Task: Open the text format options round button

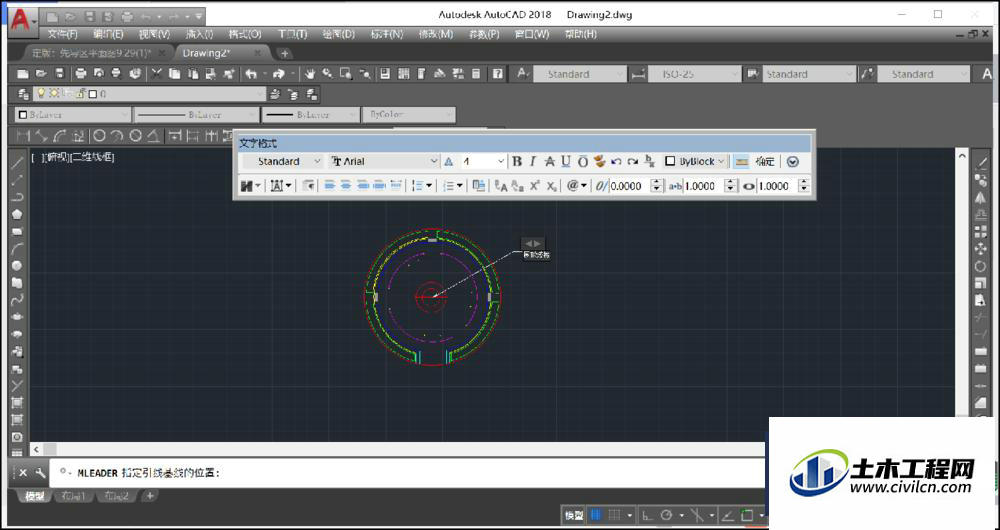Action: [793, 161]
